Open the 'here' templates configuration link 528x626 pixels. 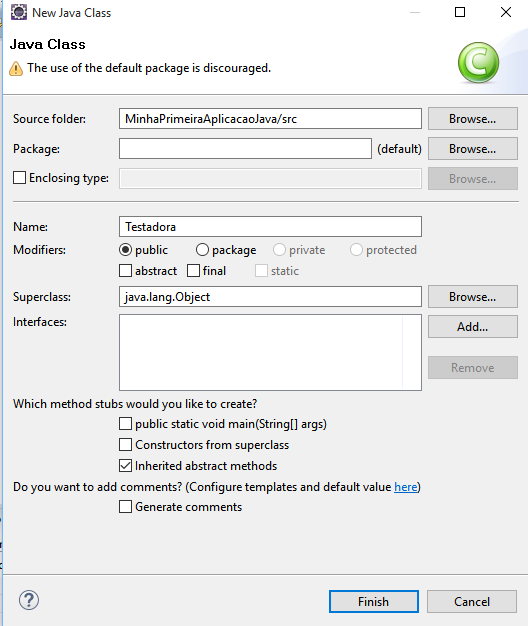point(405,487)
